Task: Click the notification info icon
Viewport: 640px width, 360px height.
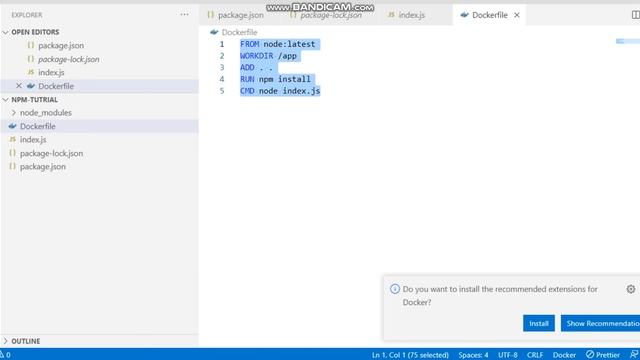Action: point(395,289)
